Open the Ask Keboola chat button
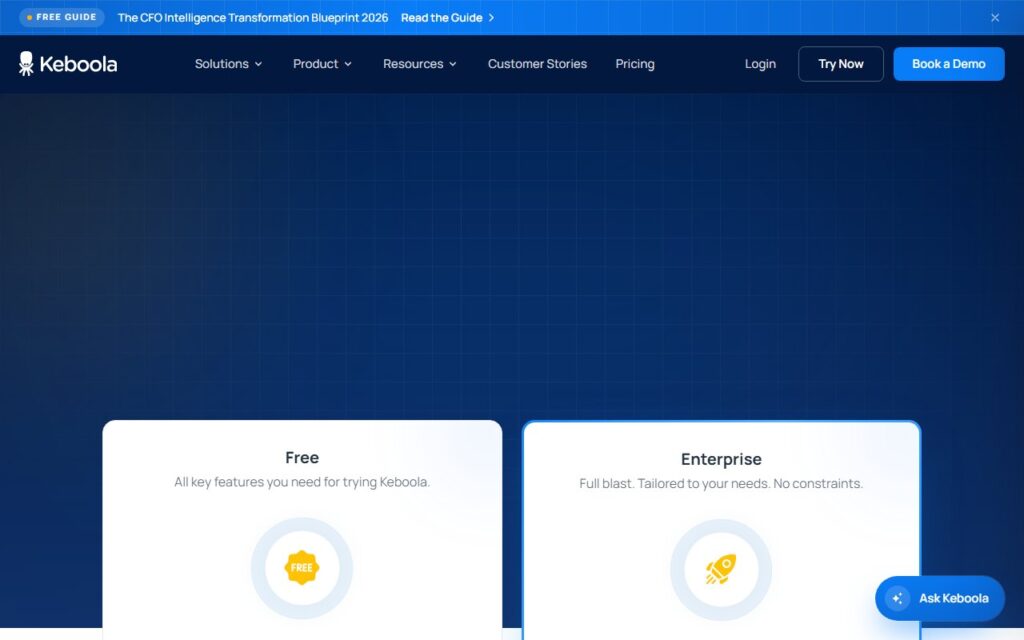The image size is (1024, 640). click(940, 598)
